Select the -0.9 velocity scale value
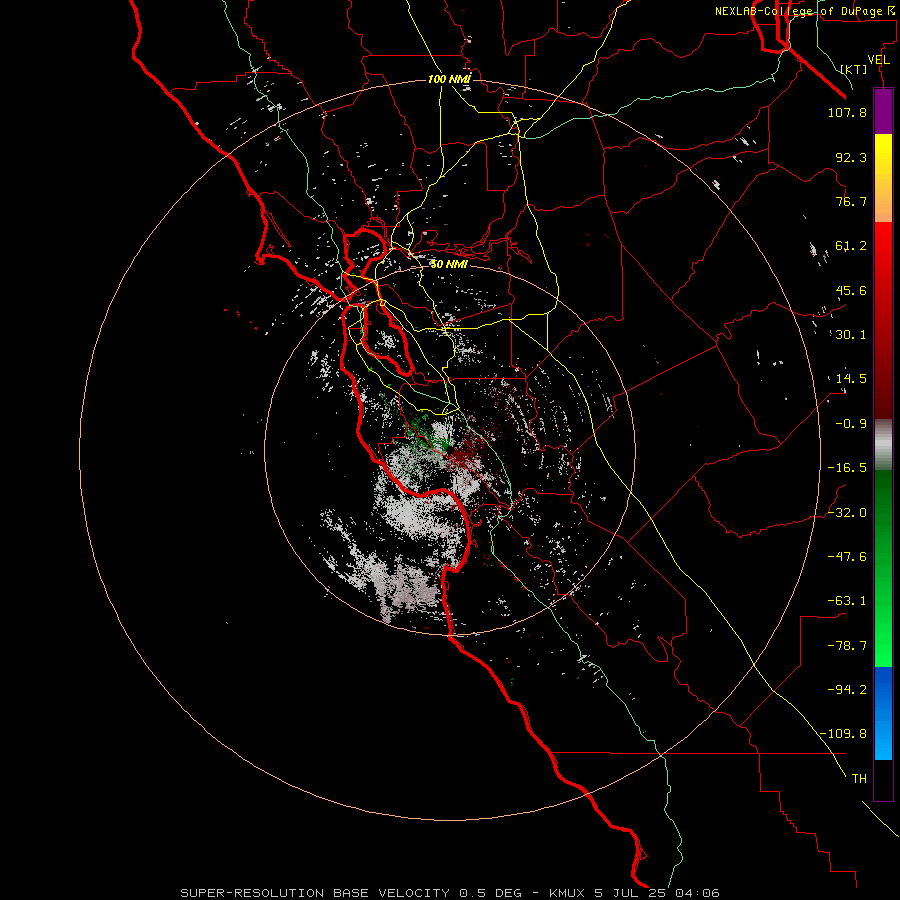Screen dimensions: 900x900 (851, 424)
